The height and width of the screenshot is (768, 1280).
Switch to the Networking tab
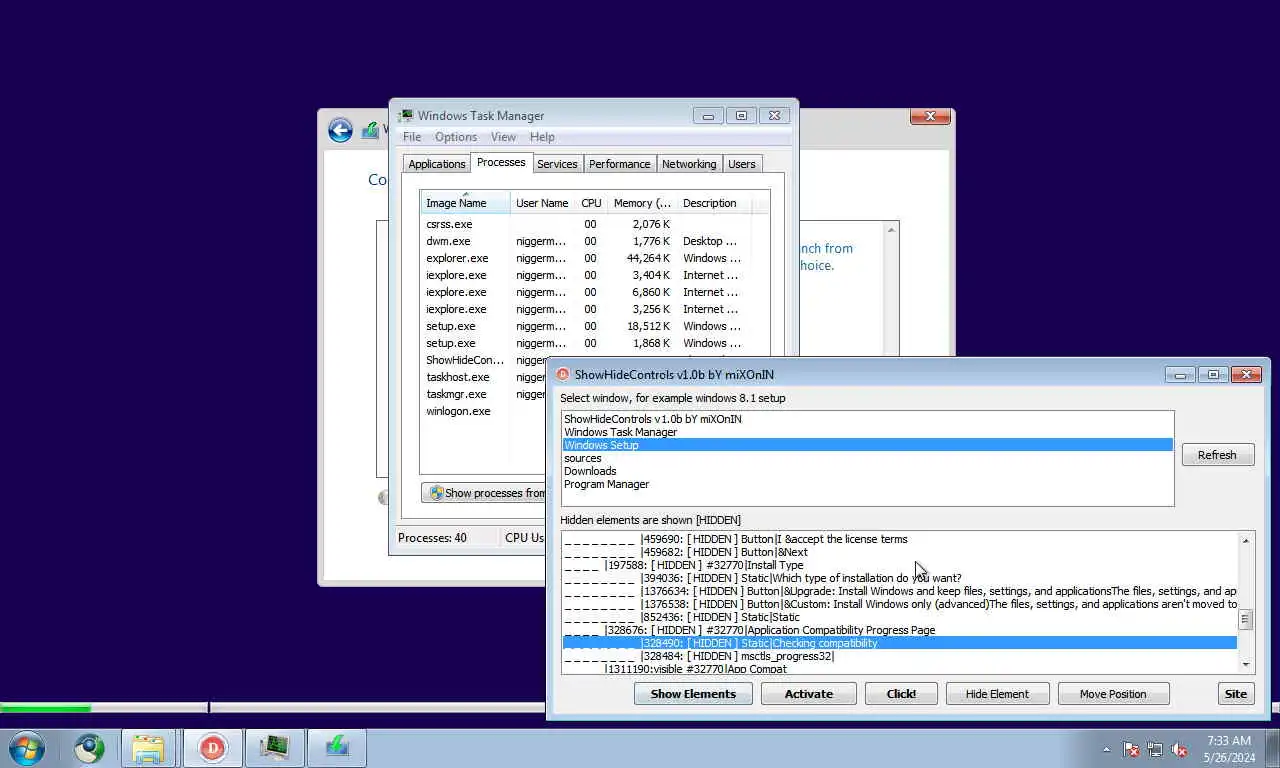689,164
